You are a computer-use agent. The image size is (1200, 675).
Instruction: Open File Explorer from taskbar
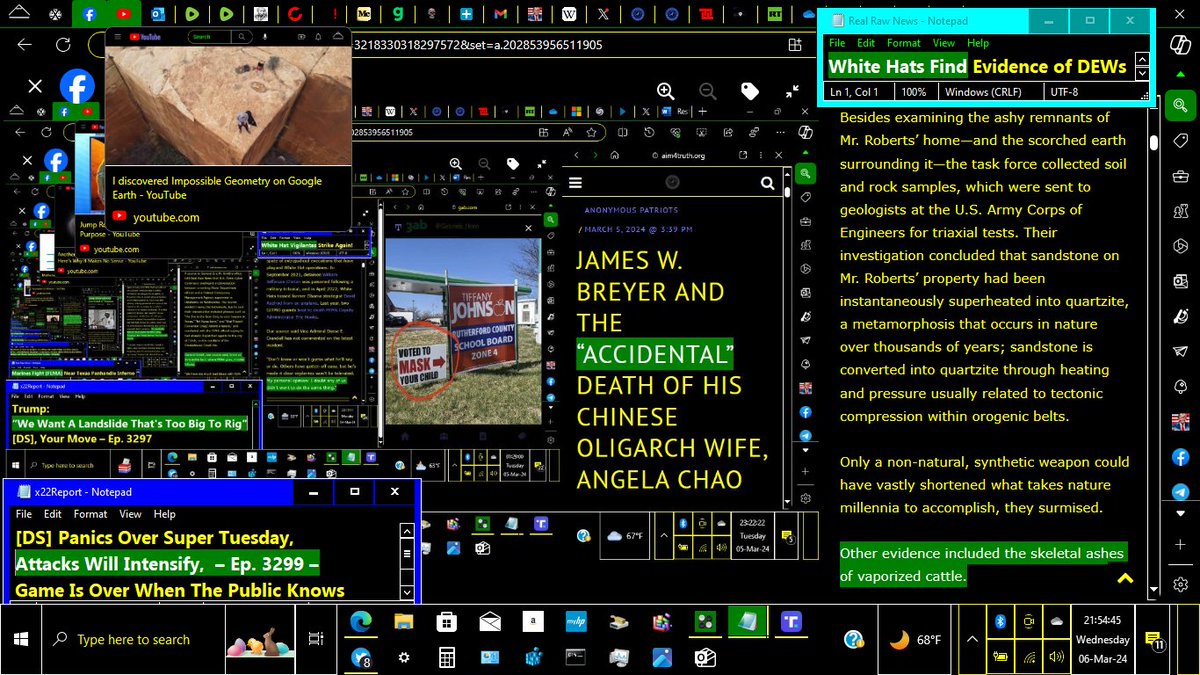[x=403, y=622]
